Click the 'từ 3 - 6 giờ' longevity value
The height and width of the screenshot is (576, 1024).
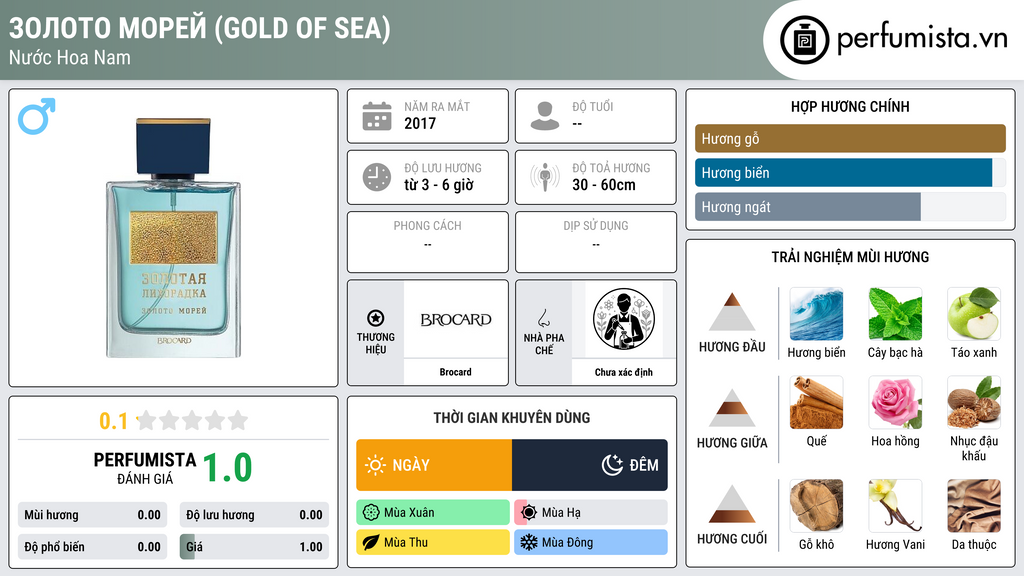point(439,185)
